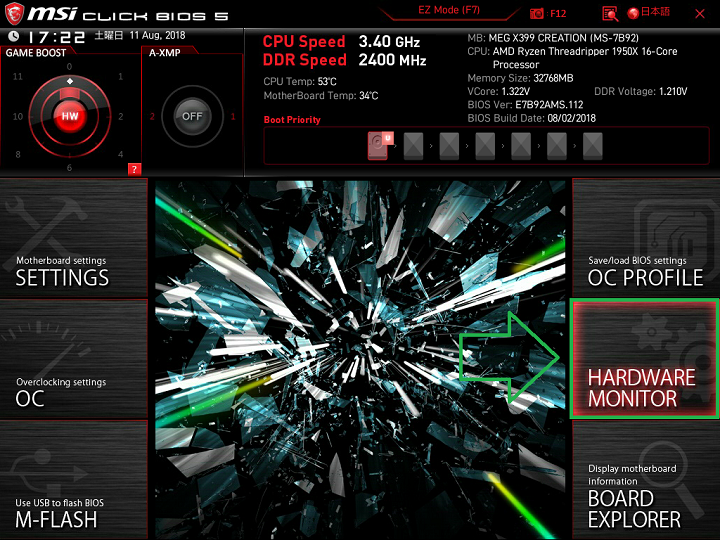Screen dimensions: 720x540
Task: Select A-XMP profile 2
Action: tap(152, 116)
